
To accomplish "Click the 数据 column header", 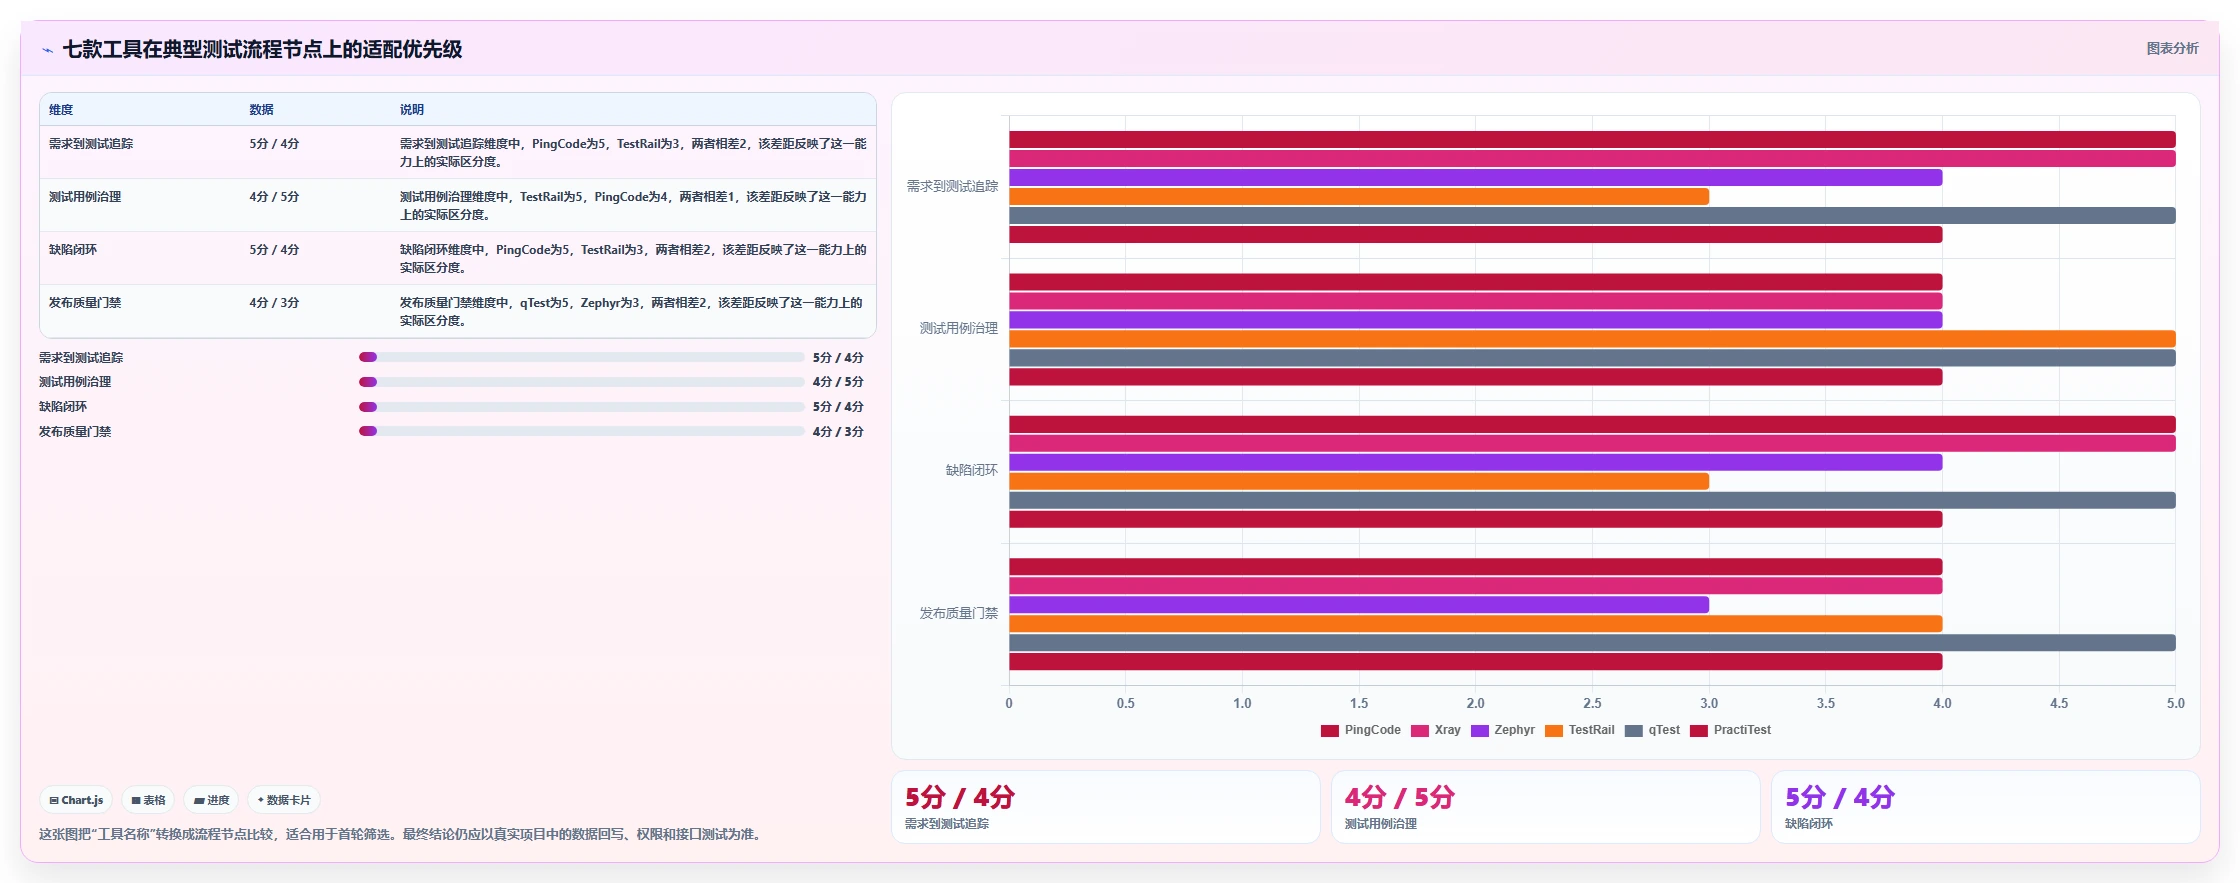I will click(262, 110).
